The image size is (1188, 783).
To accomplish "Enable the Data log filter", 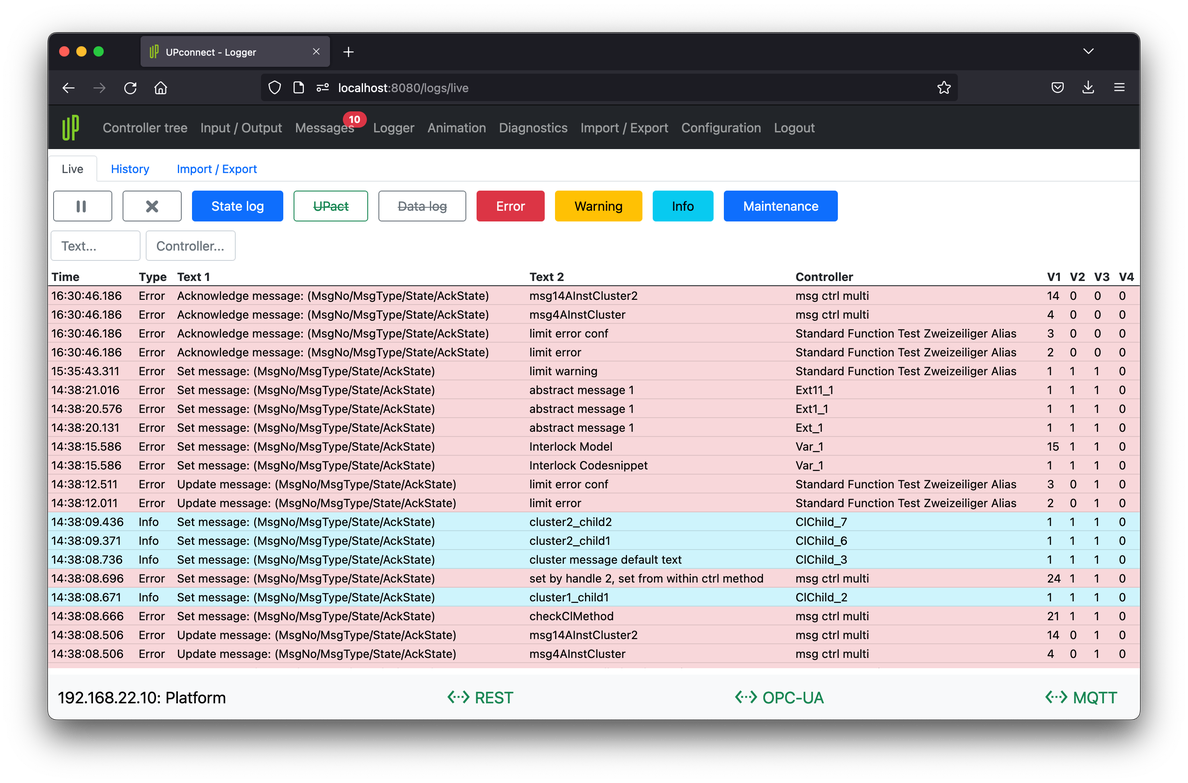I will (x=422, y=206).
